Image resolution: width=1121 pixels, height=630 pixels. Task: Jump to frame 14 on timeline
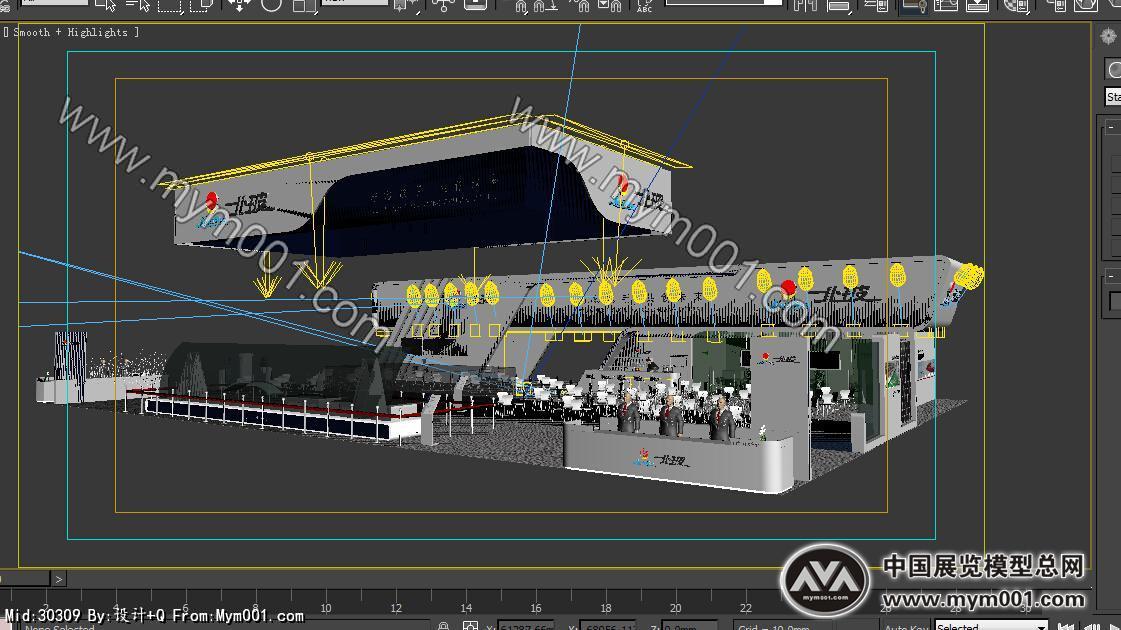coord(466,608)
